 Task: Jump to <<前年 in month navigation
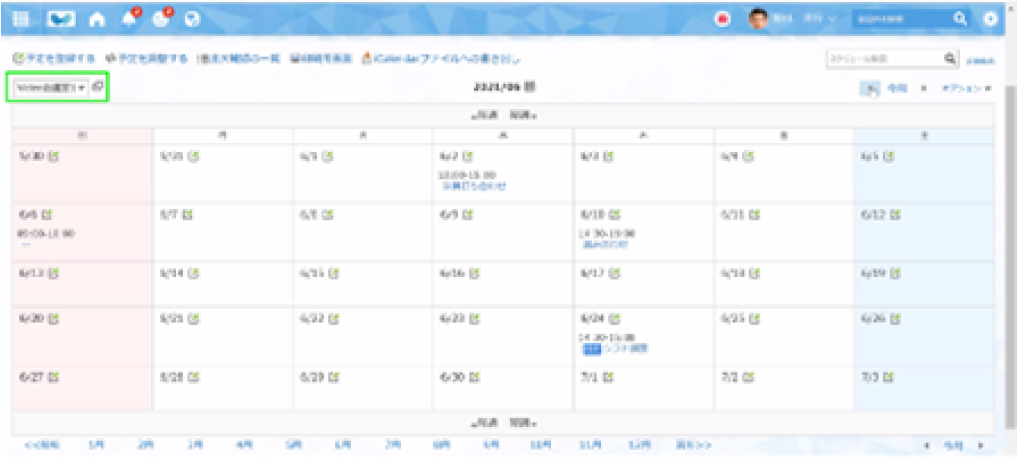pyautogui.click(x=42, y=445)
